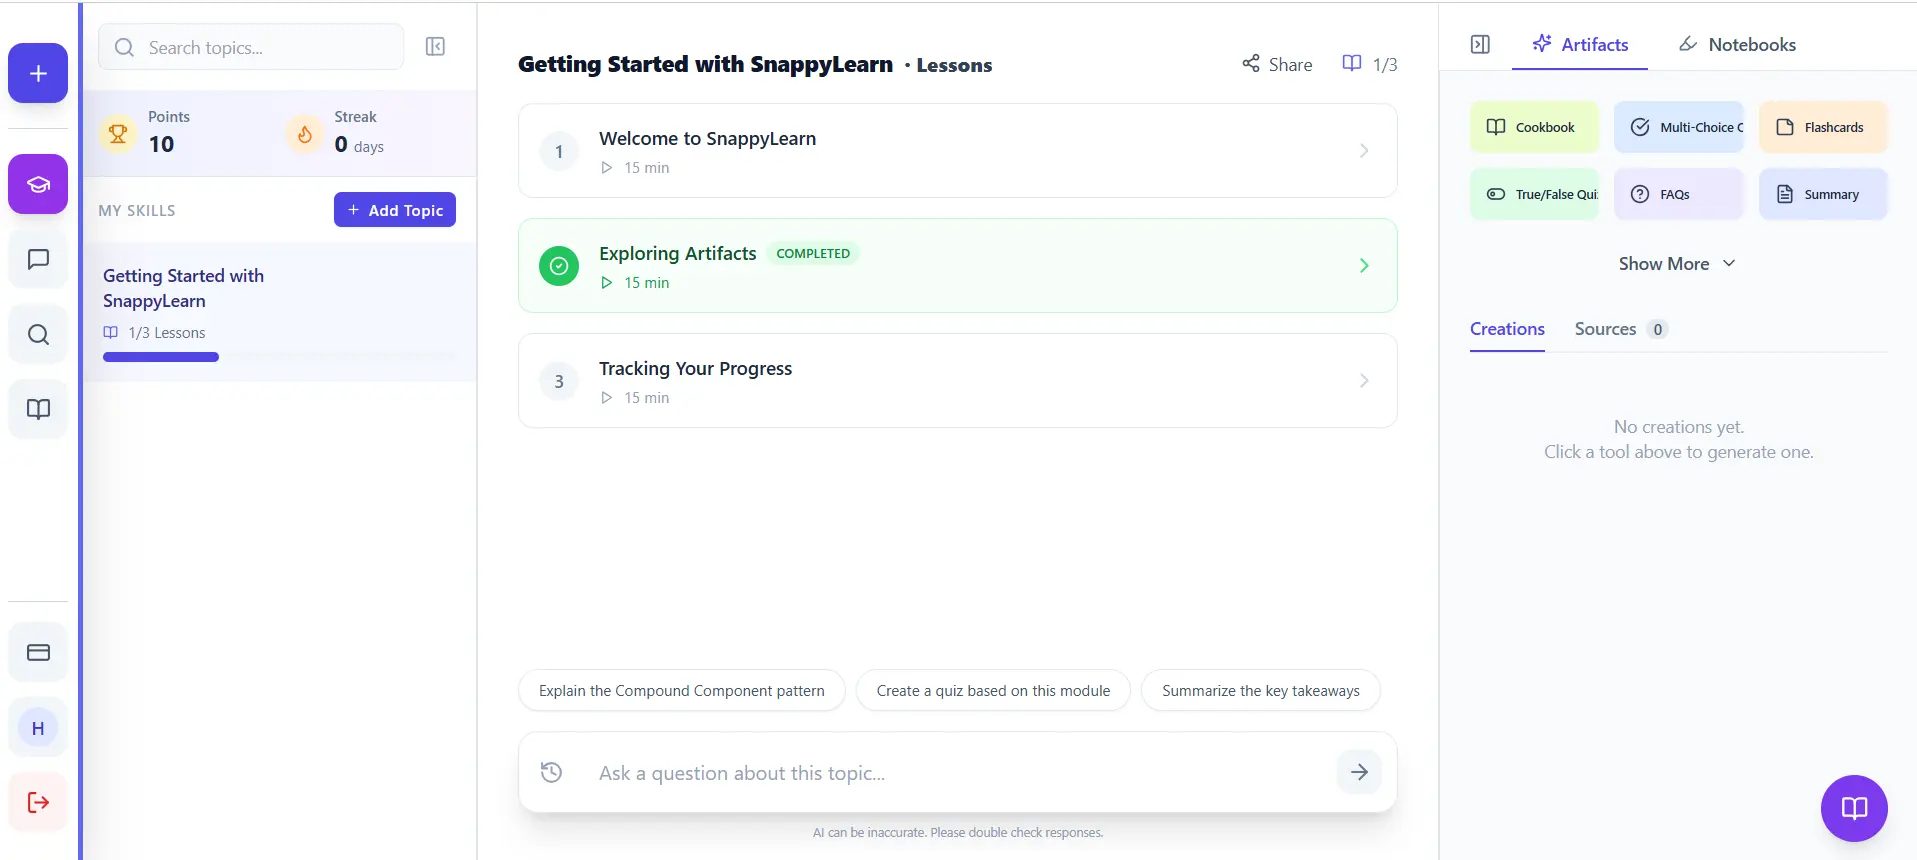Generate a True/False Quiz artifact

(x=1534, y=194)
